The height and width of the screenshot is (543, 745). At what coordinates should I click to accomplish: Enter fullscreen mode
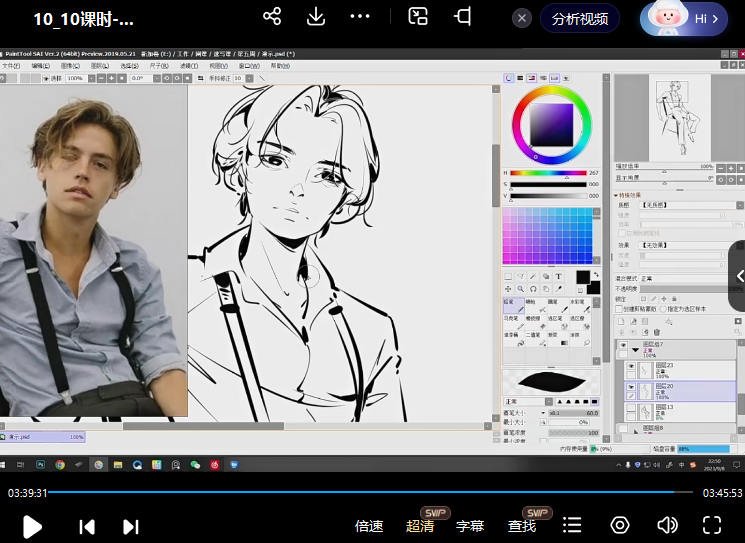[x=711, y=526]
